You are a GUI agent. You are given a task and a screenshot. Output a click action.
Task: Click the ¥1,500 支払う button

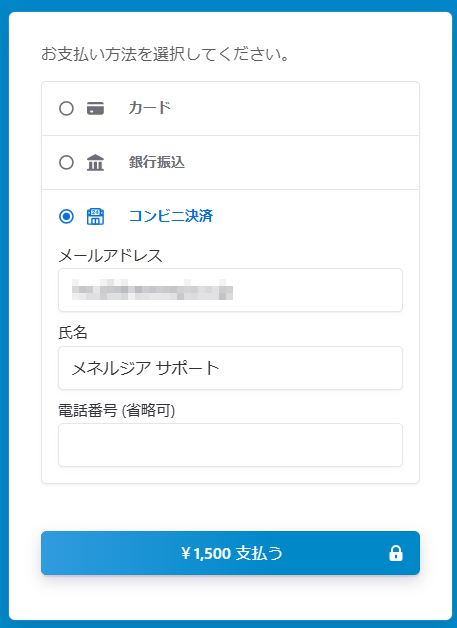[x=230, y=553]
